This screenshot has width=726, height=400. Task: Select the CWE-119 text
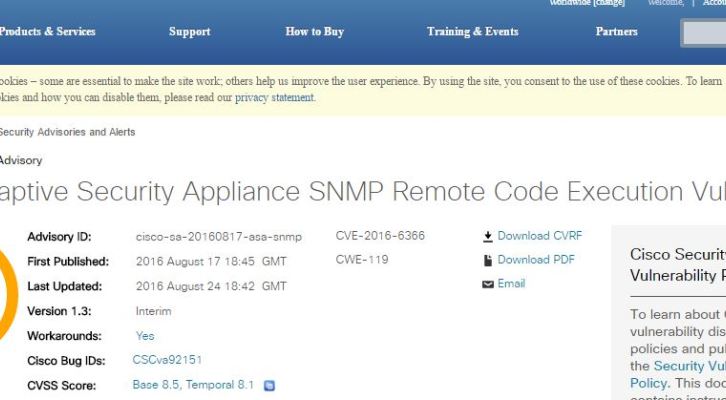point(362,260)
